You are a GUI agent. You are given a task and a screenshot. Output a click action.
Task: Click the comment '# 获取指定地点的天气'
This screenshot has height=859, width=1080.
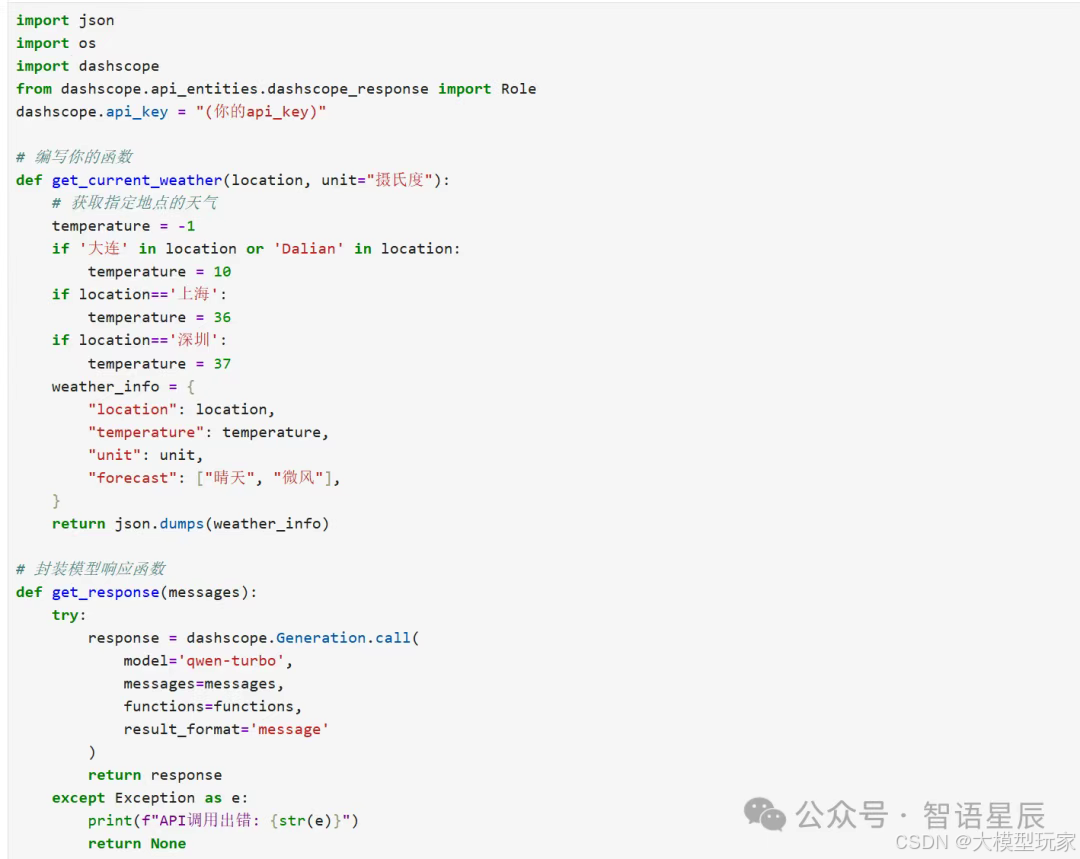[135, 203]
